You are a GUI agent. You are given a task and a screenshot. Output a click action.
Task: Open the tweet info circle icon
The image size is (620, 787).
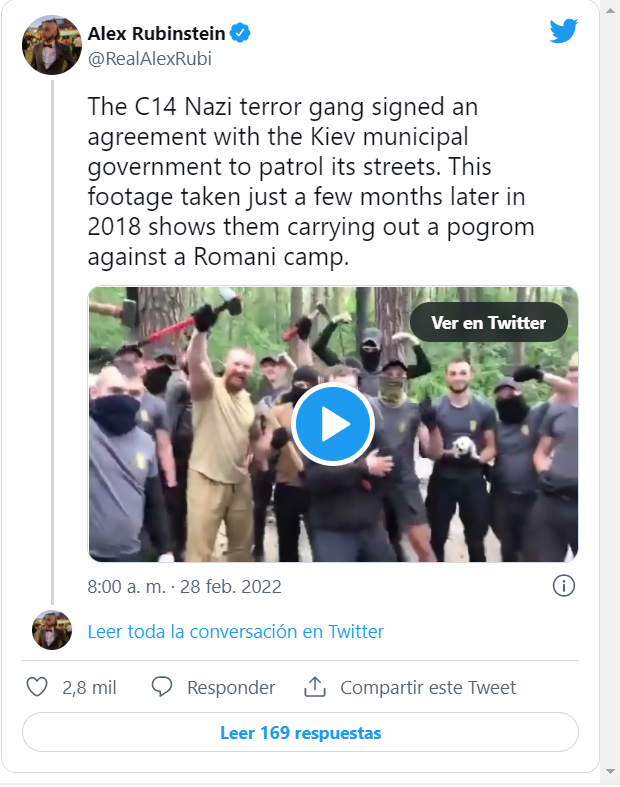coord(564,586)
